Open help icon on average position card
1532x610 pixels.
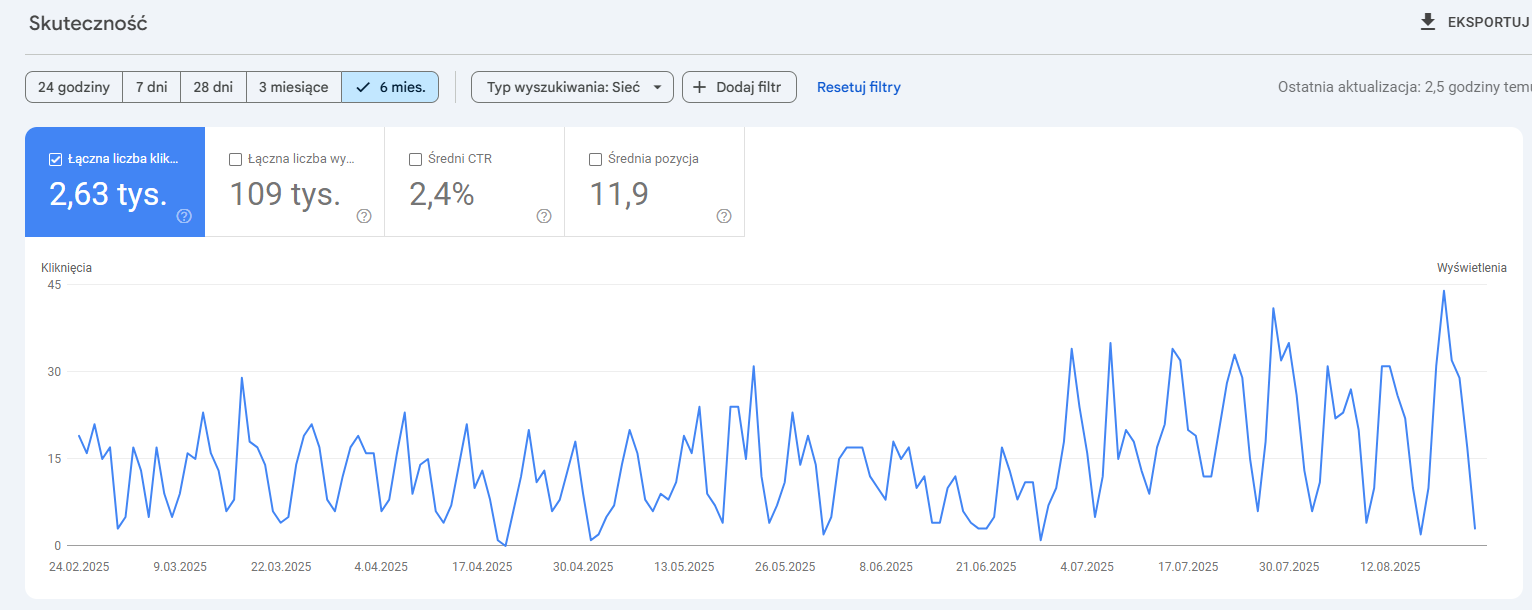724,216
